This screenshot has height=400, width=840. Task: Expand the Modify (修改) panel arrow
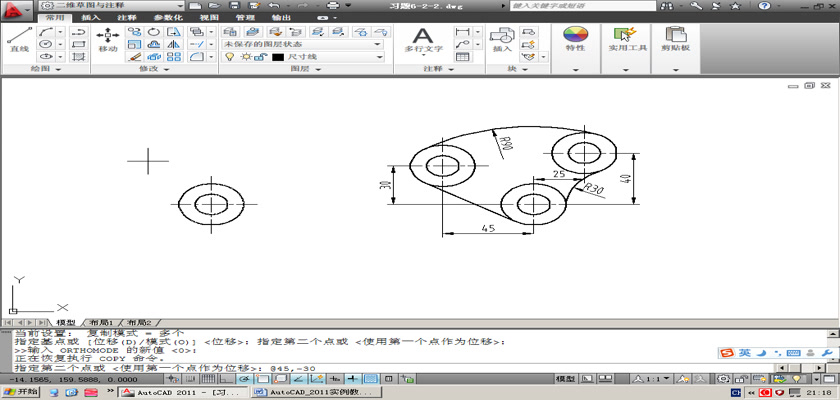[x=167, y=70]
